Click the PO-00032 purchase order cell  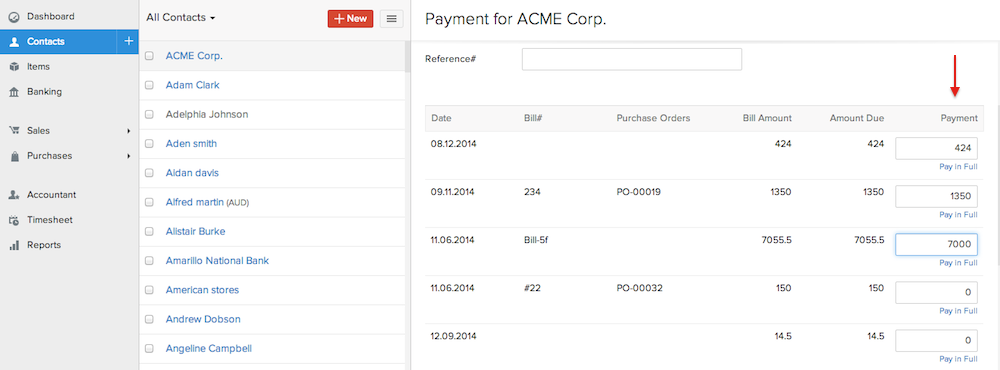(640, 288)
